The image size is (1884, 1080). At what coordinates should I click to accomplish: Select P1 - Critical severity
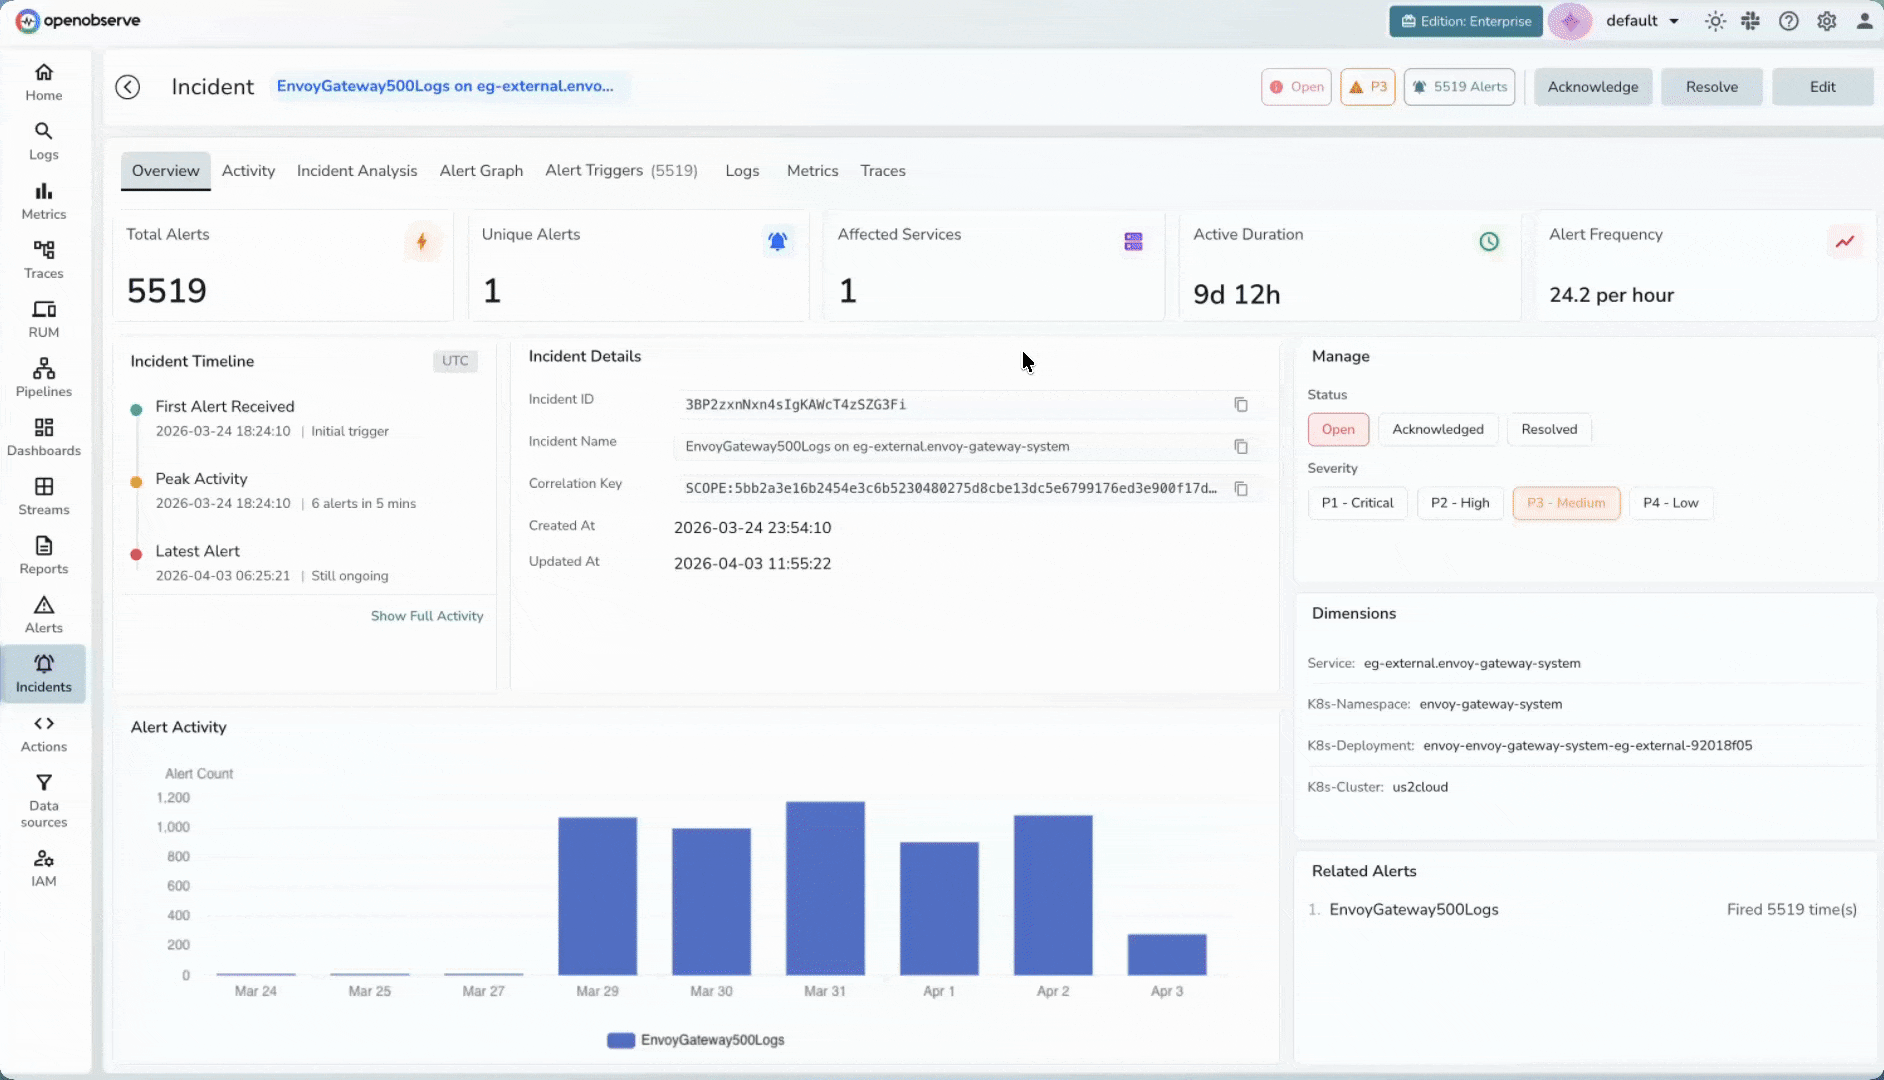1356,503
